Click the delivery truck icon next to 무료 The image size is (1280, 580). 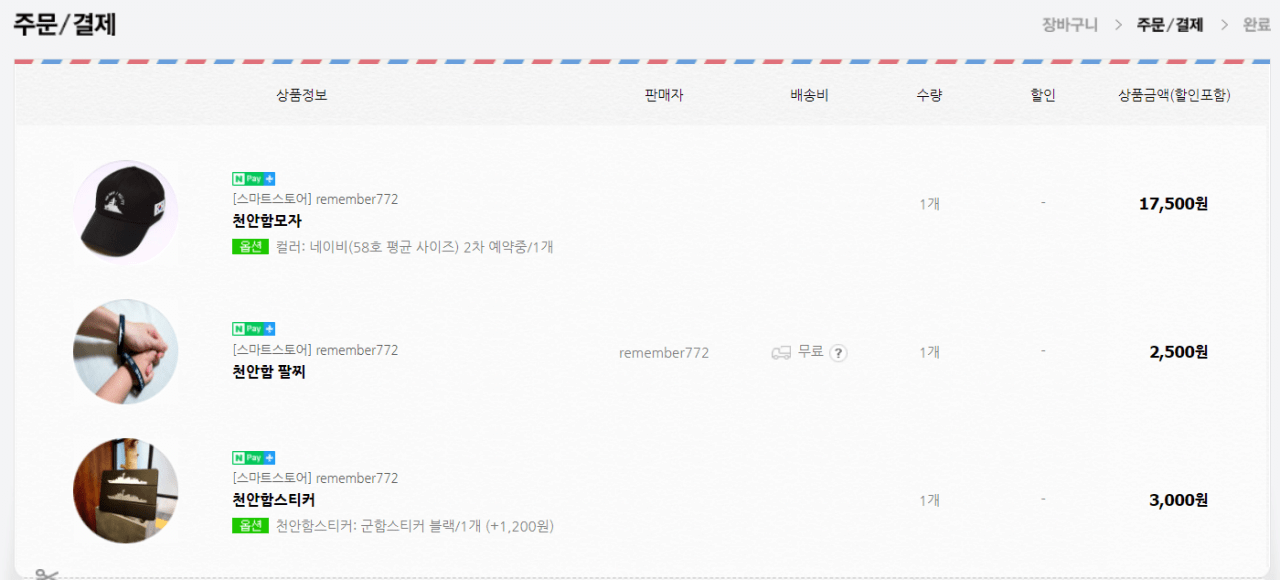[781, 352]
